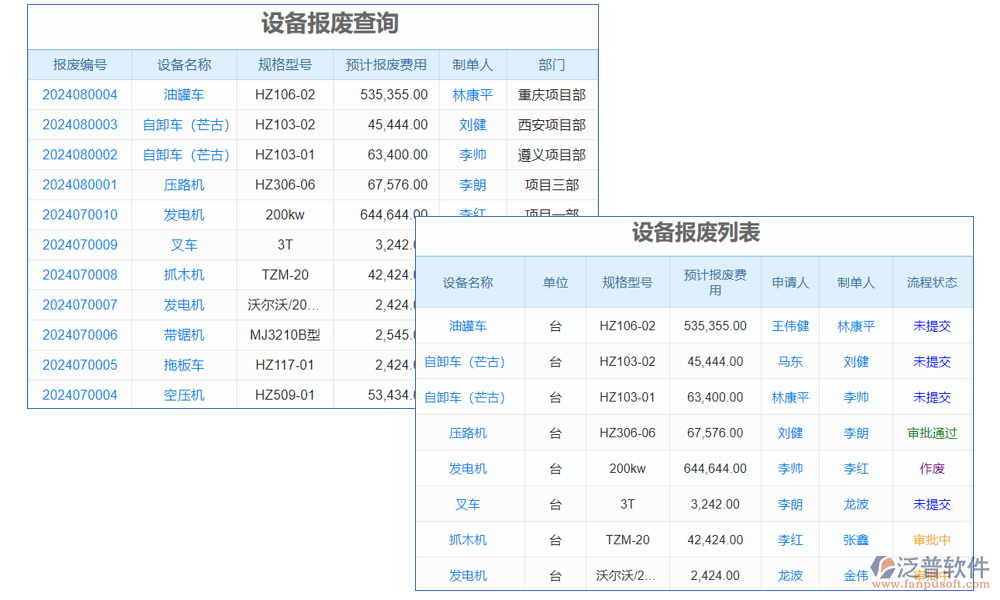
Task: Click 作废 status for 发电机 row
Action: coord(932,468)
